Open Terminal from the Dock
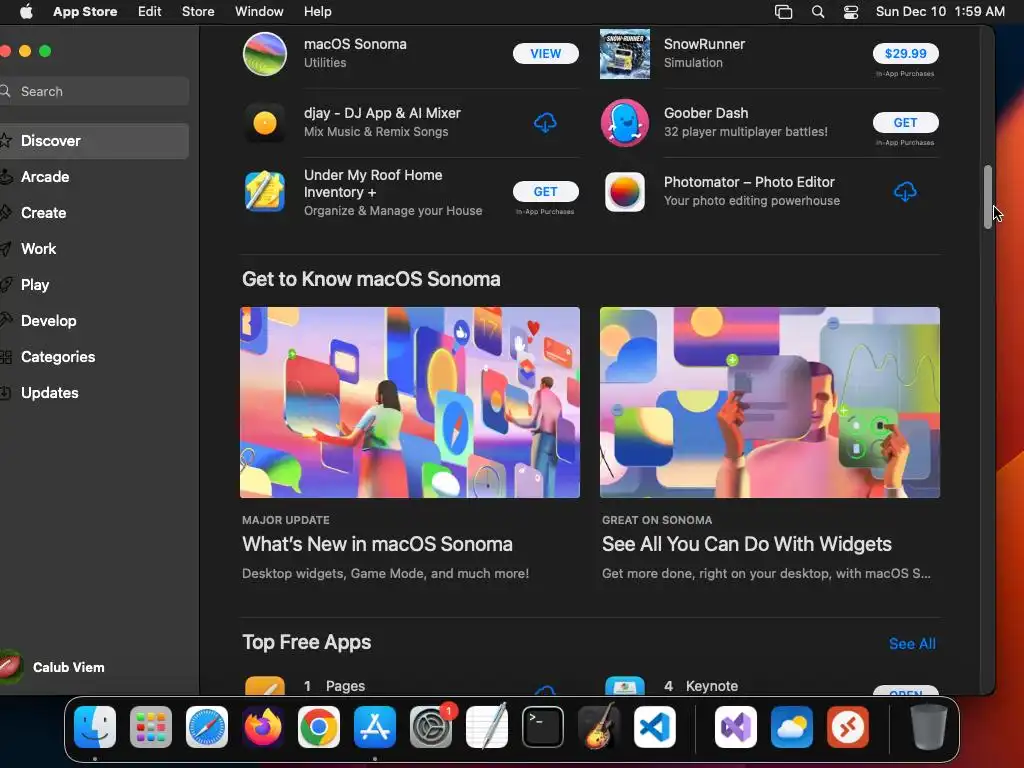 (x=543, y=727)
